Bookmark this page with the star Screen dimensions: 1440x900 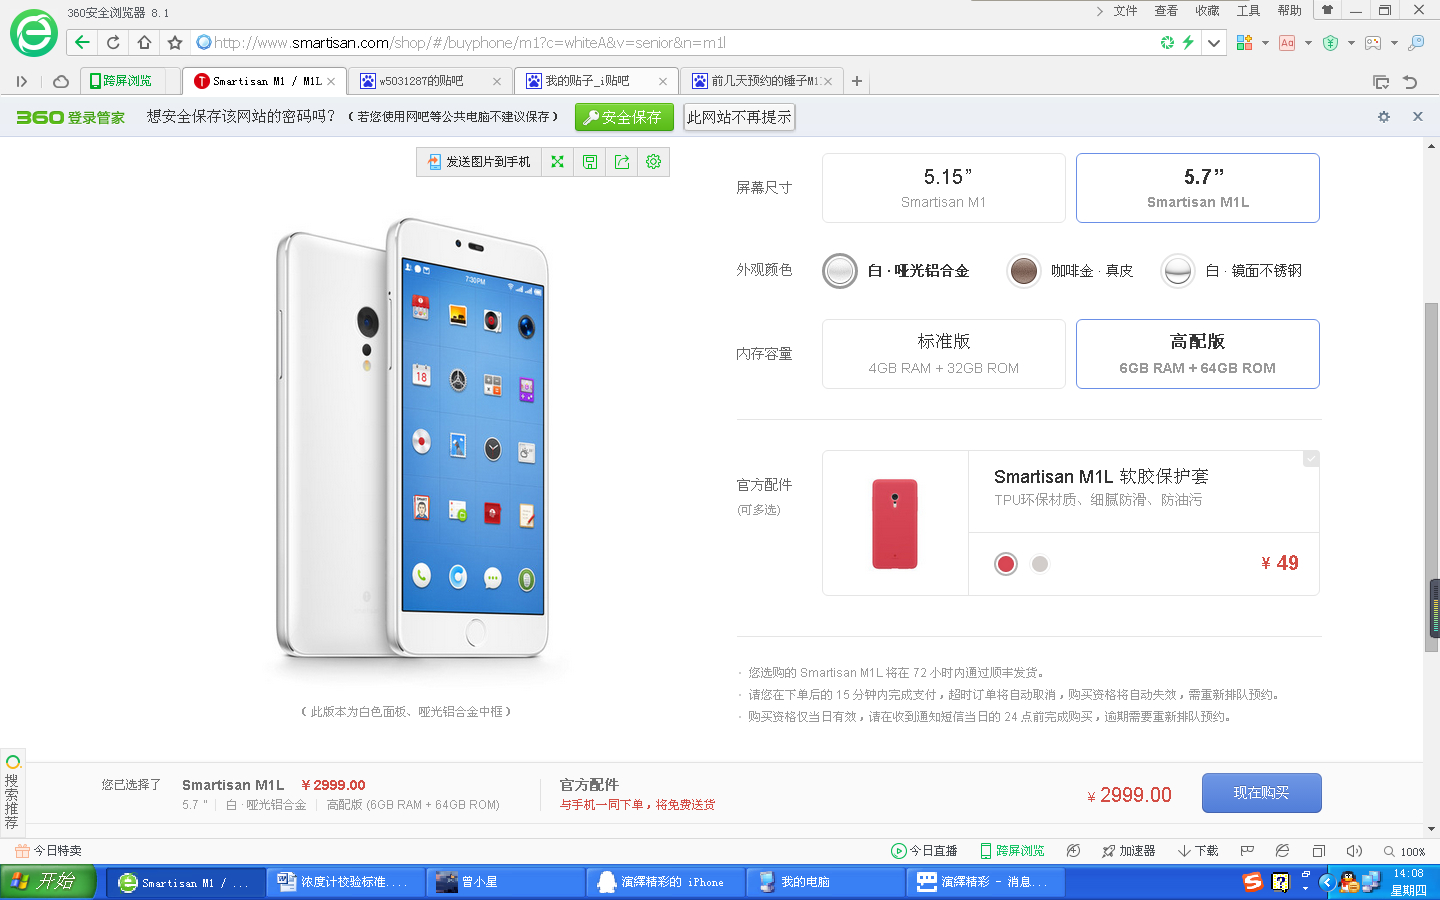(175, 42)
